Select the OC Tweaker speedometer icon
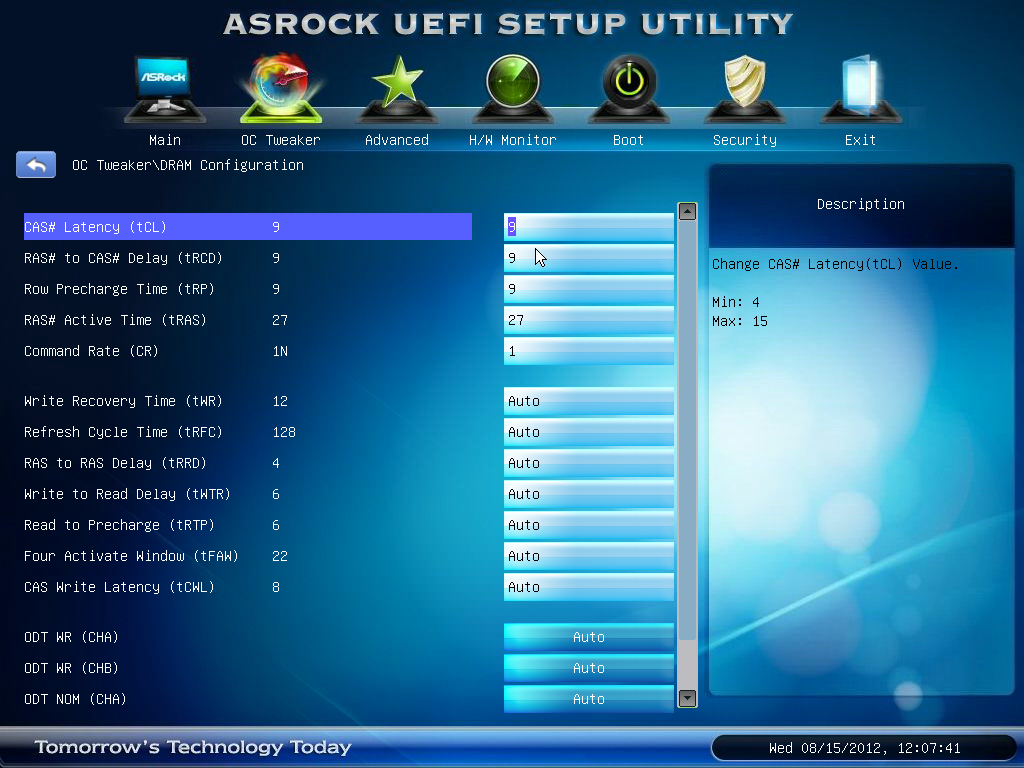The height and width of the screenshot is (768, 1024). (281, 88)
